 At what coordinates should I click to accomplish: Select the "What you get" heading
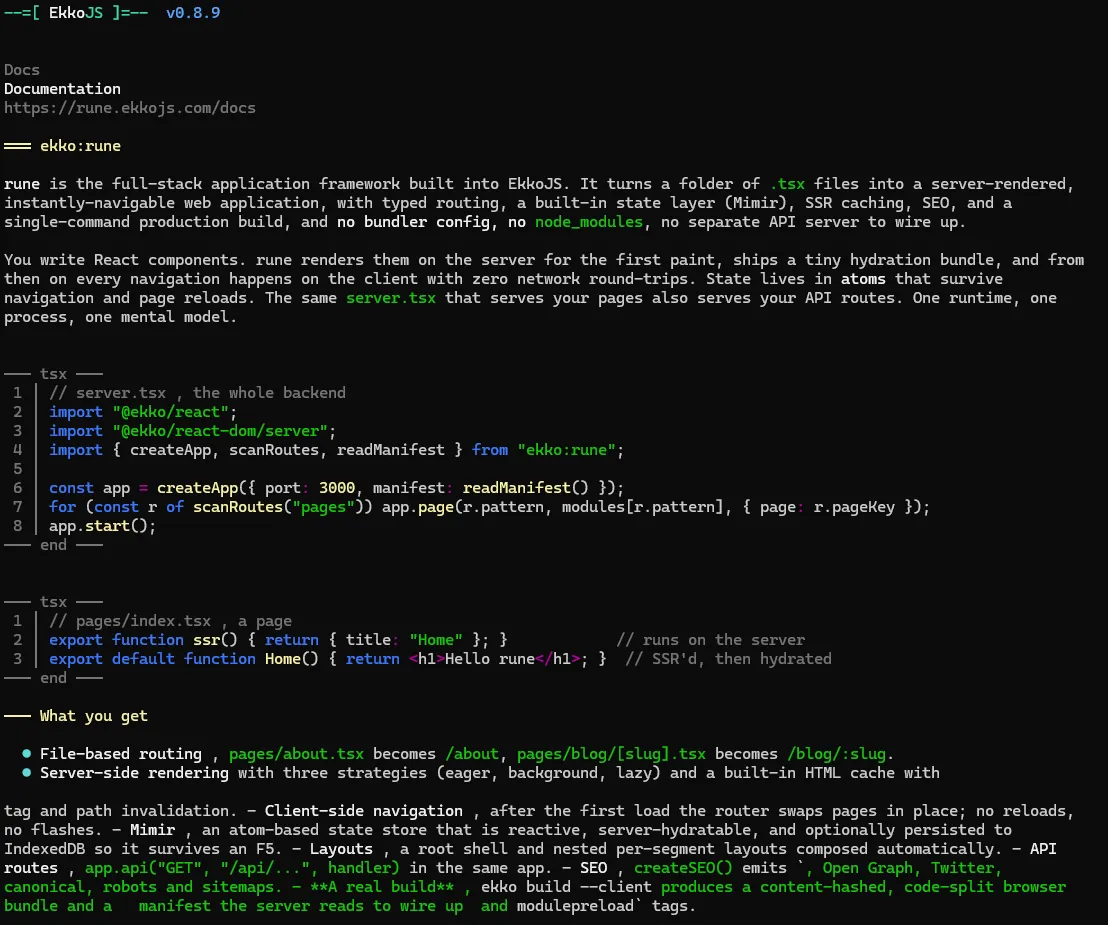point(94,717)
